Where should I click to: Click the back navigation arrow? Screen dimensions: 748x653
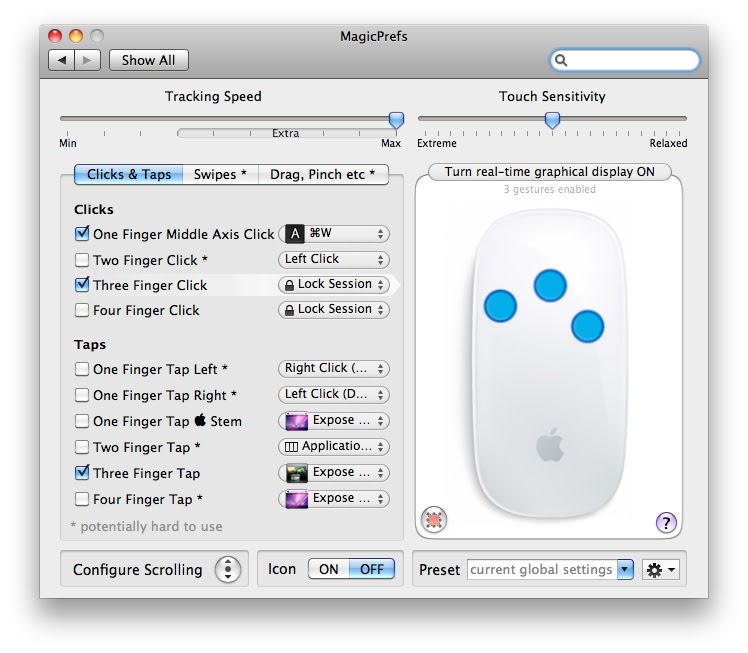pyautogui.click(x=62, y=60)
